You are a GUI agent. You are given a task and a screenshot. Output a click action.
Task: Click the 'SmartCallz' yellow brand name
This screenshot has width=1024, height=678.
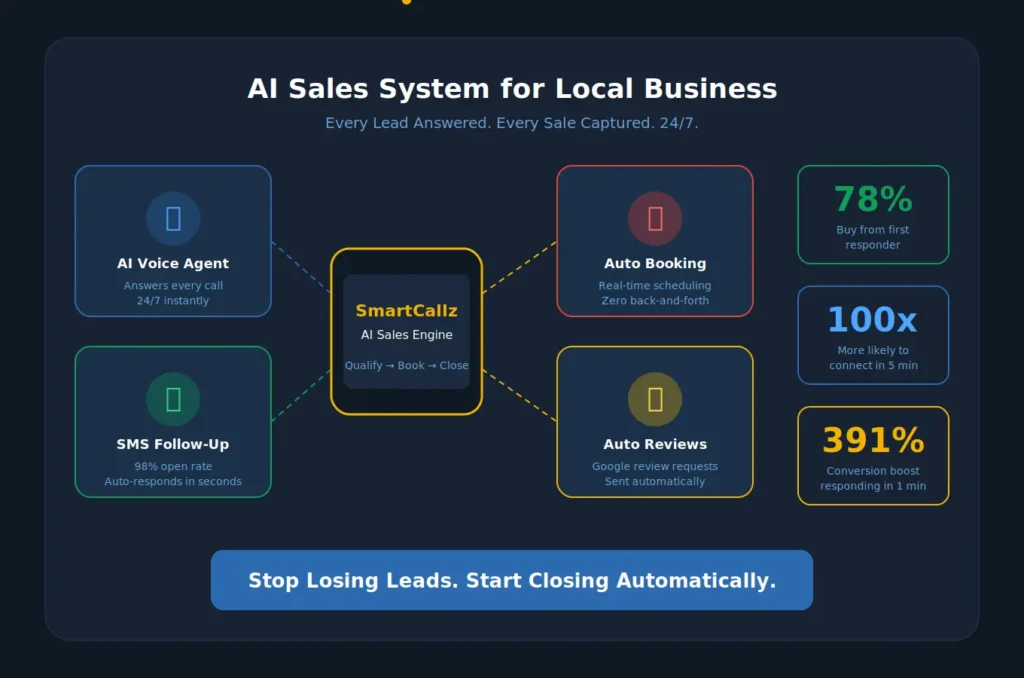pos(406,310)
